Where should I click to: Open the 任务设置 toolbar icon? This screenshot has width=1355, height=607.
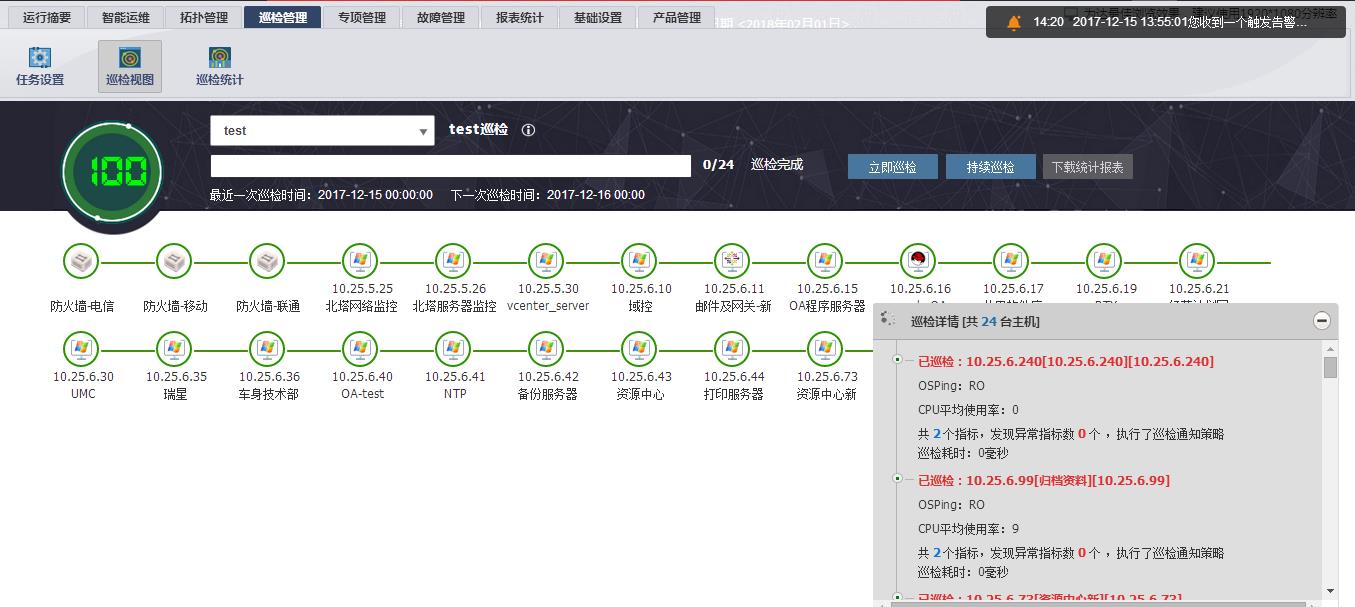(x=39, y=67)
